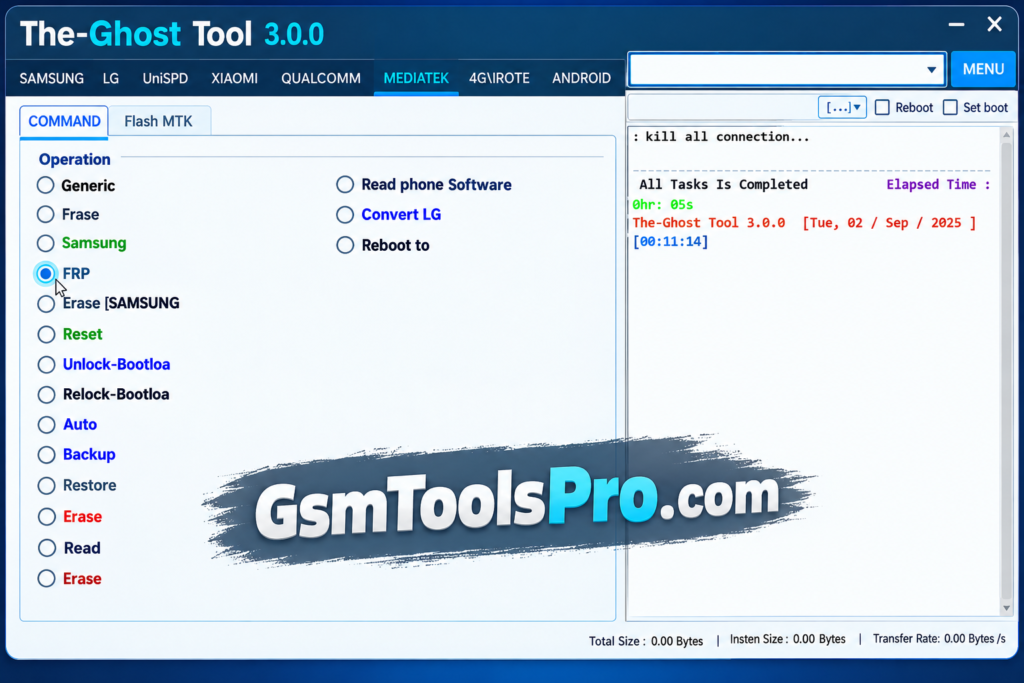Image resolution: width=1024 pixels, height=683 pixels.
Task: Choose the Auto operation
Action: 46,424
